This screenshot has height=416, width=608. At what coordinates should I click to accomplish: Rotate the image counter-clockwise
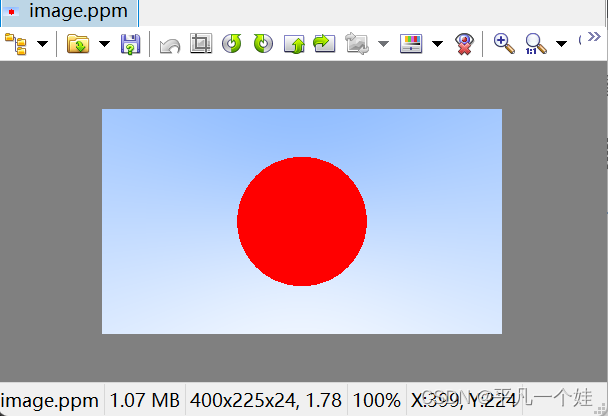[232, 43]
